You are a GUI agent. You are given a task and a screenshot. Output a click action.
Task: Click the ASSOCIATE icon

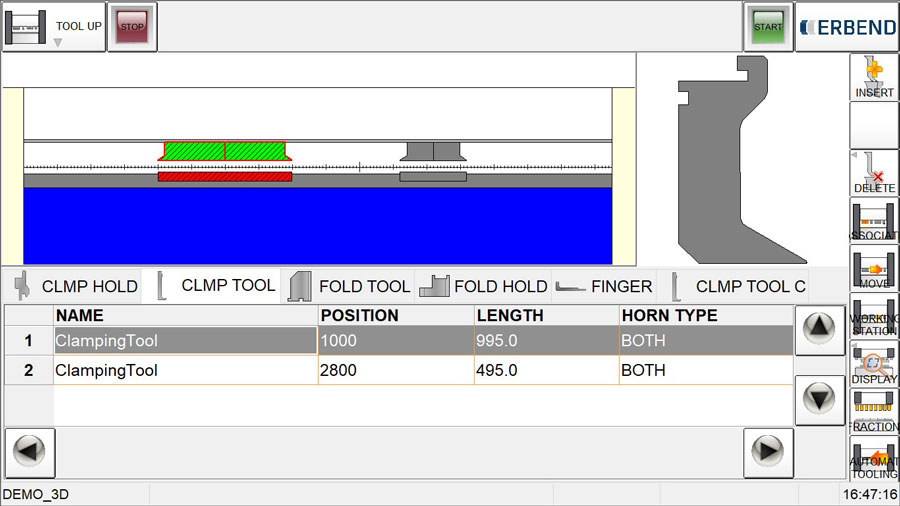pos(874,220)
